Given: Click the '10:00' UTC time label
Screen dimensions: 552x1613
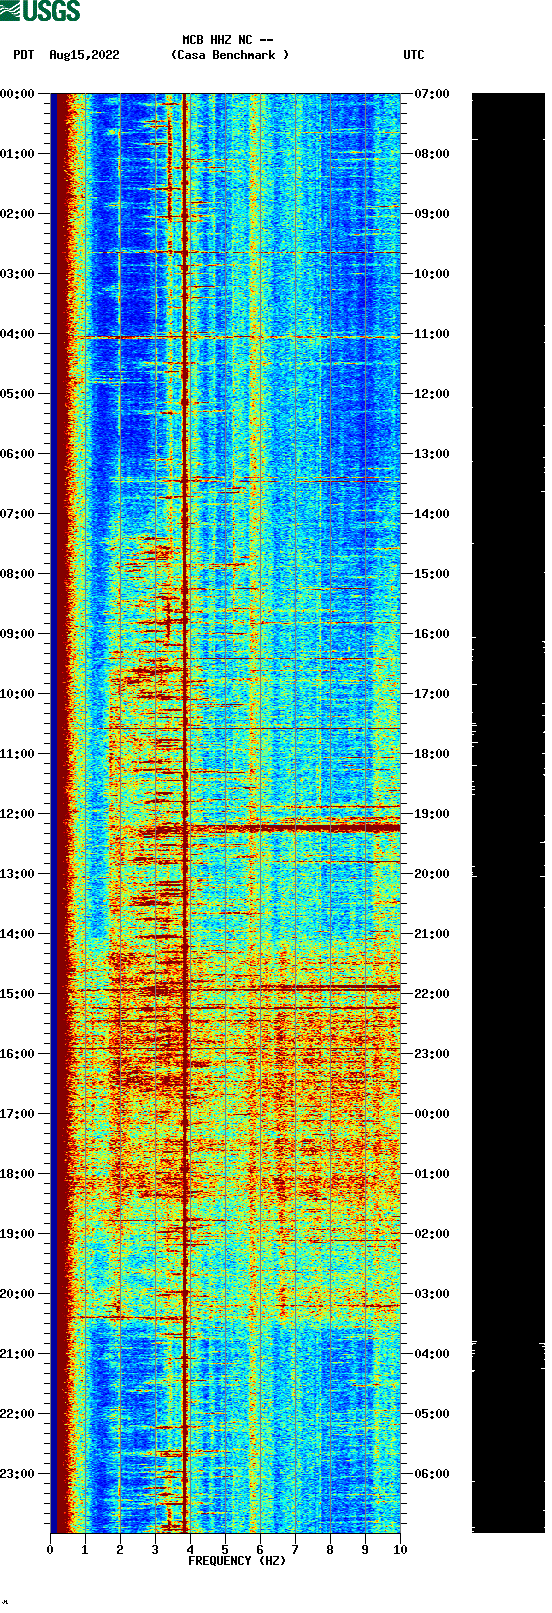Looking at the screenshot, I should coord(432,274).
